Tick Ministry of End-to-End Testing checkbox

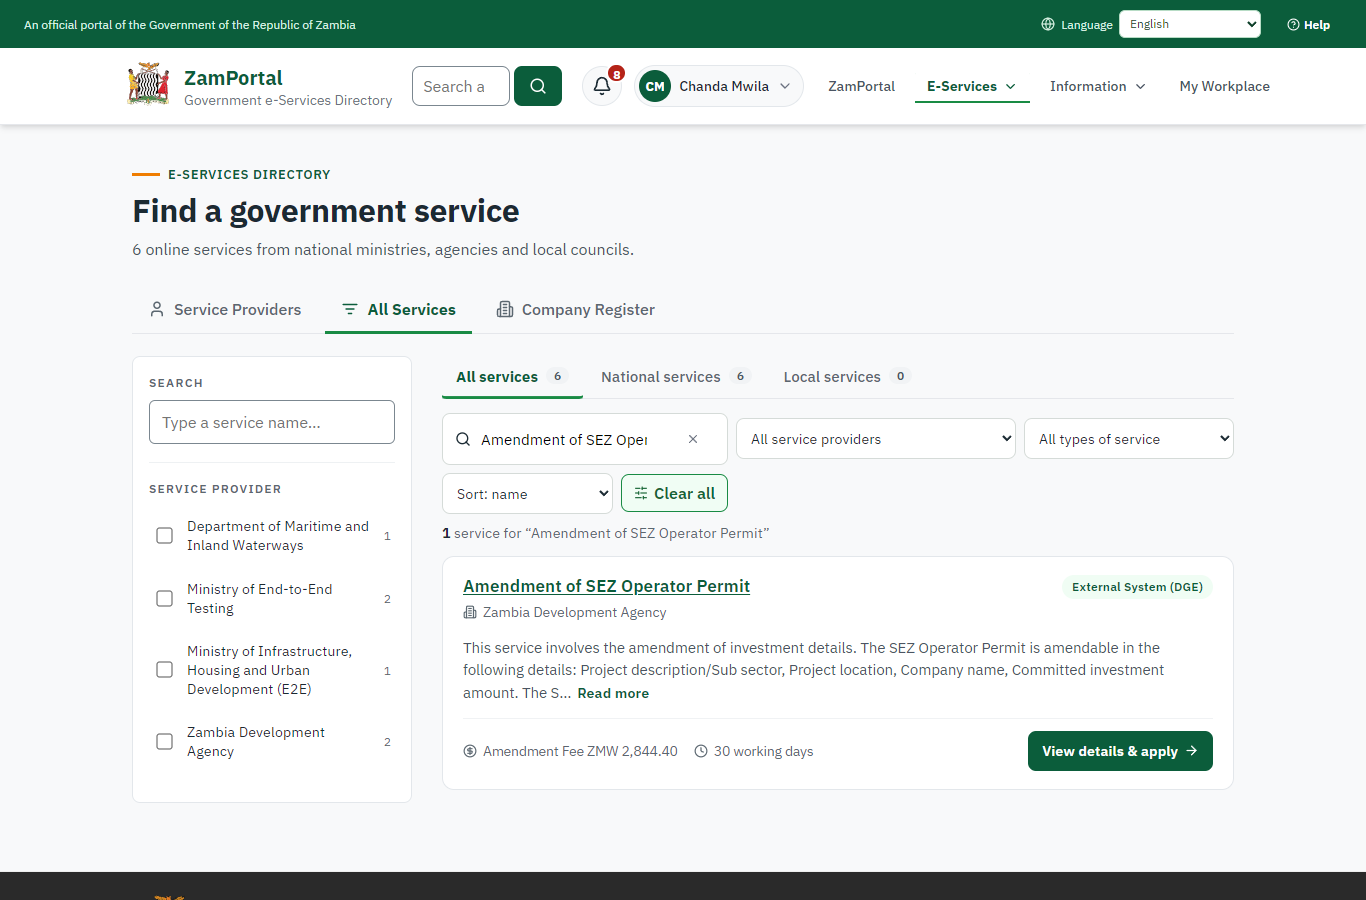(x=165, y=599)
